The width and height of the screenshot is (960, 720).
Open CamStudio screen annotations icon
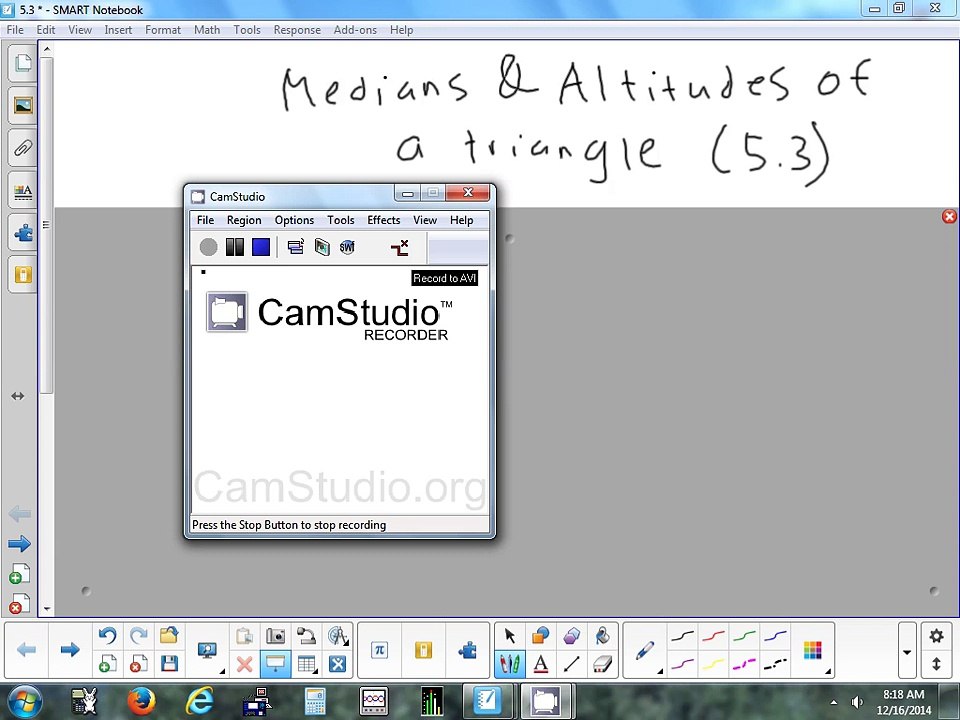(x=322, y=247)
